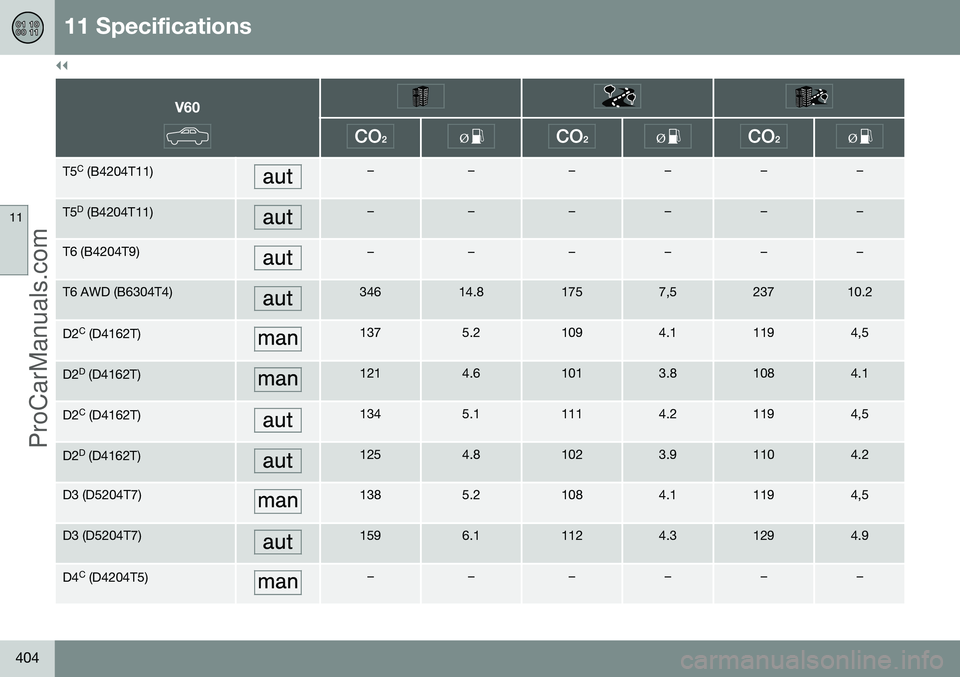Click the combined CO2 value 110
This screenshot has height=677, width=960.
click(x=763, y=455)
